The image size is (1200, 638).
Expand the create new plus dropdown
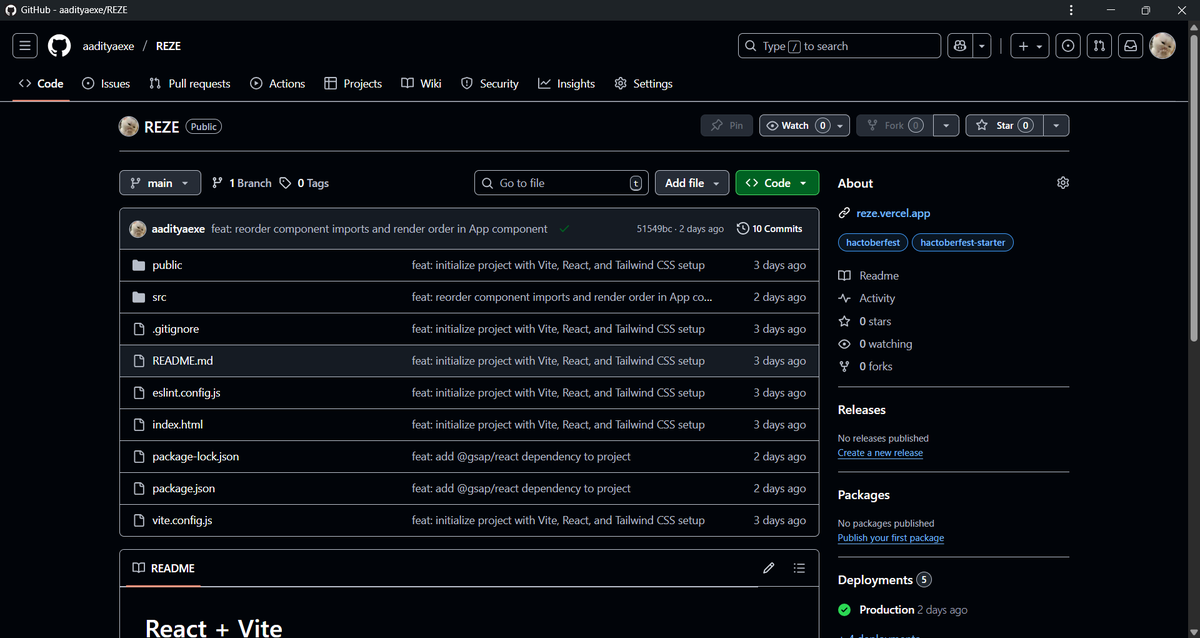tap(1030, 46)
